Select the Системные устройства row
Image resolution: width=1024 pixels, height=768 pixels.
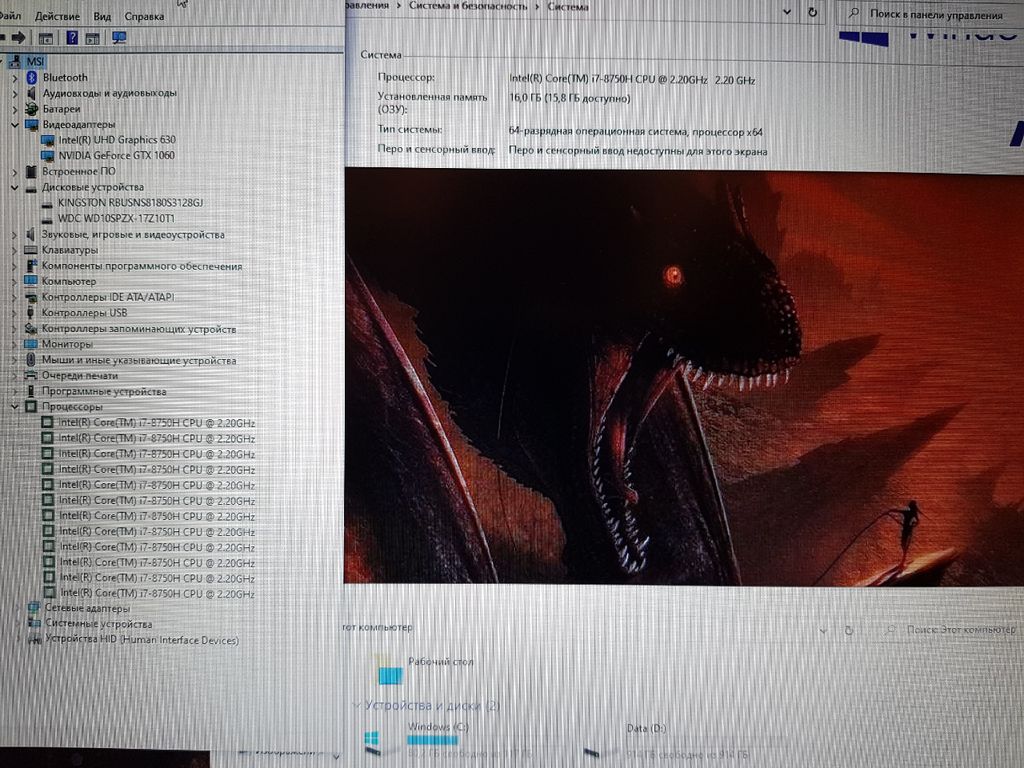[x=98, y=624]
